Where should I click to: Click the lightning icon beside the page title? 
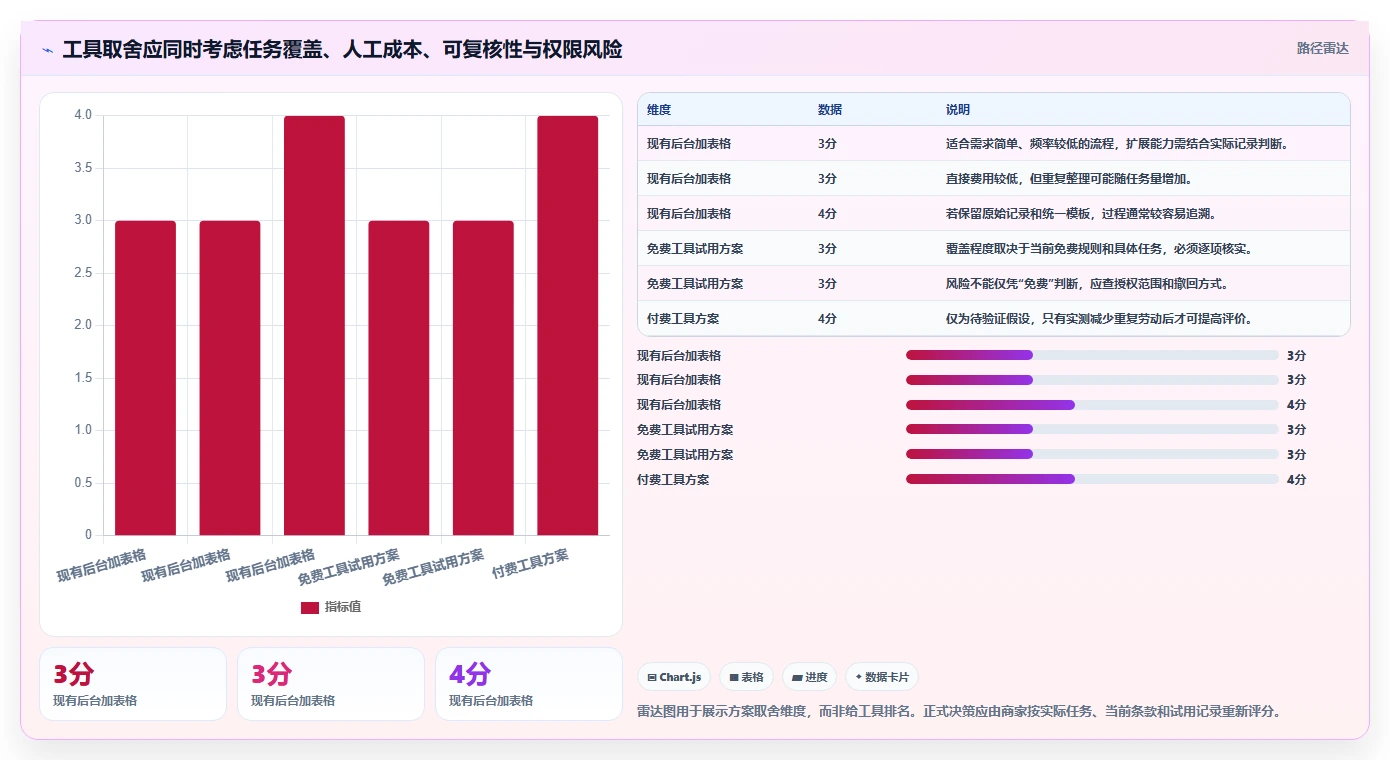pos(48,50)
